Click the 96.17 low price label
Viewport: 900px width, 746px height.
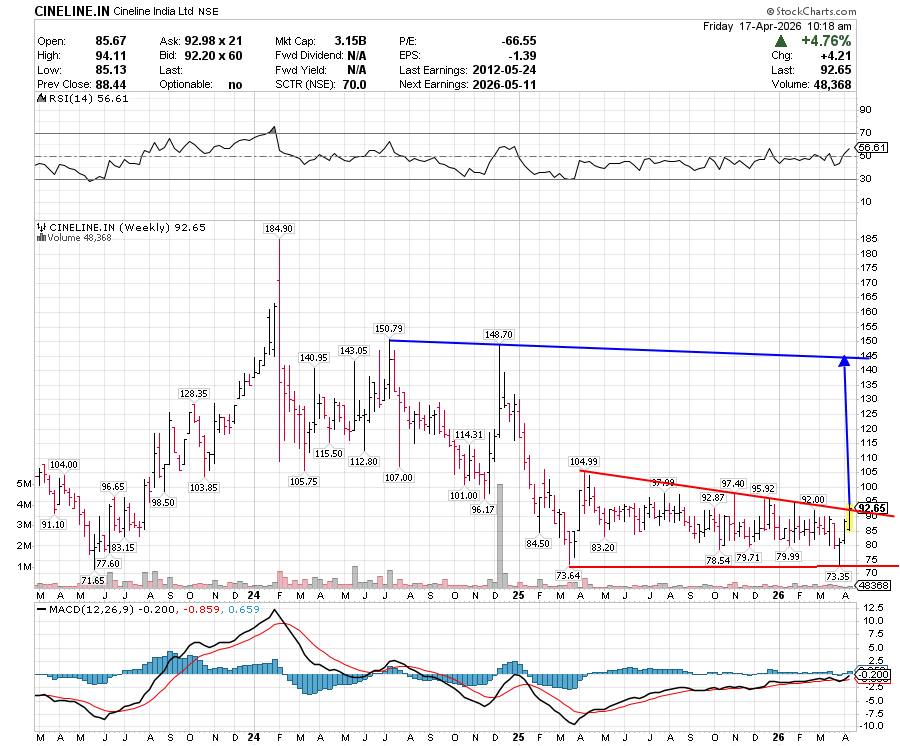pyautogui.click(x=483, y=509)
